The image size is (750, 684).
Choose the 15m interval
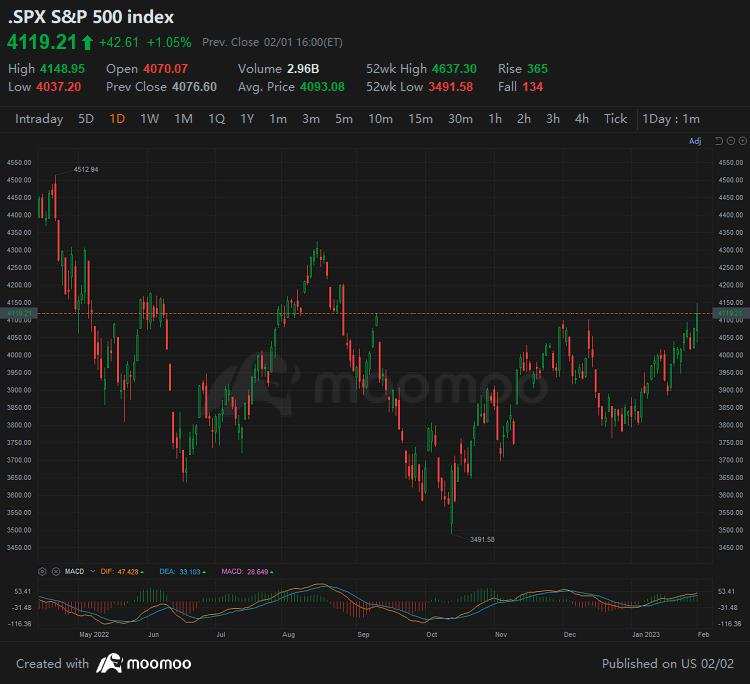tap(420, 119)
